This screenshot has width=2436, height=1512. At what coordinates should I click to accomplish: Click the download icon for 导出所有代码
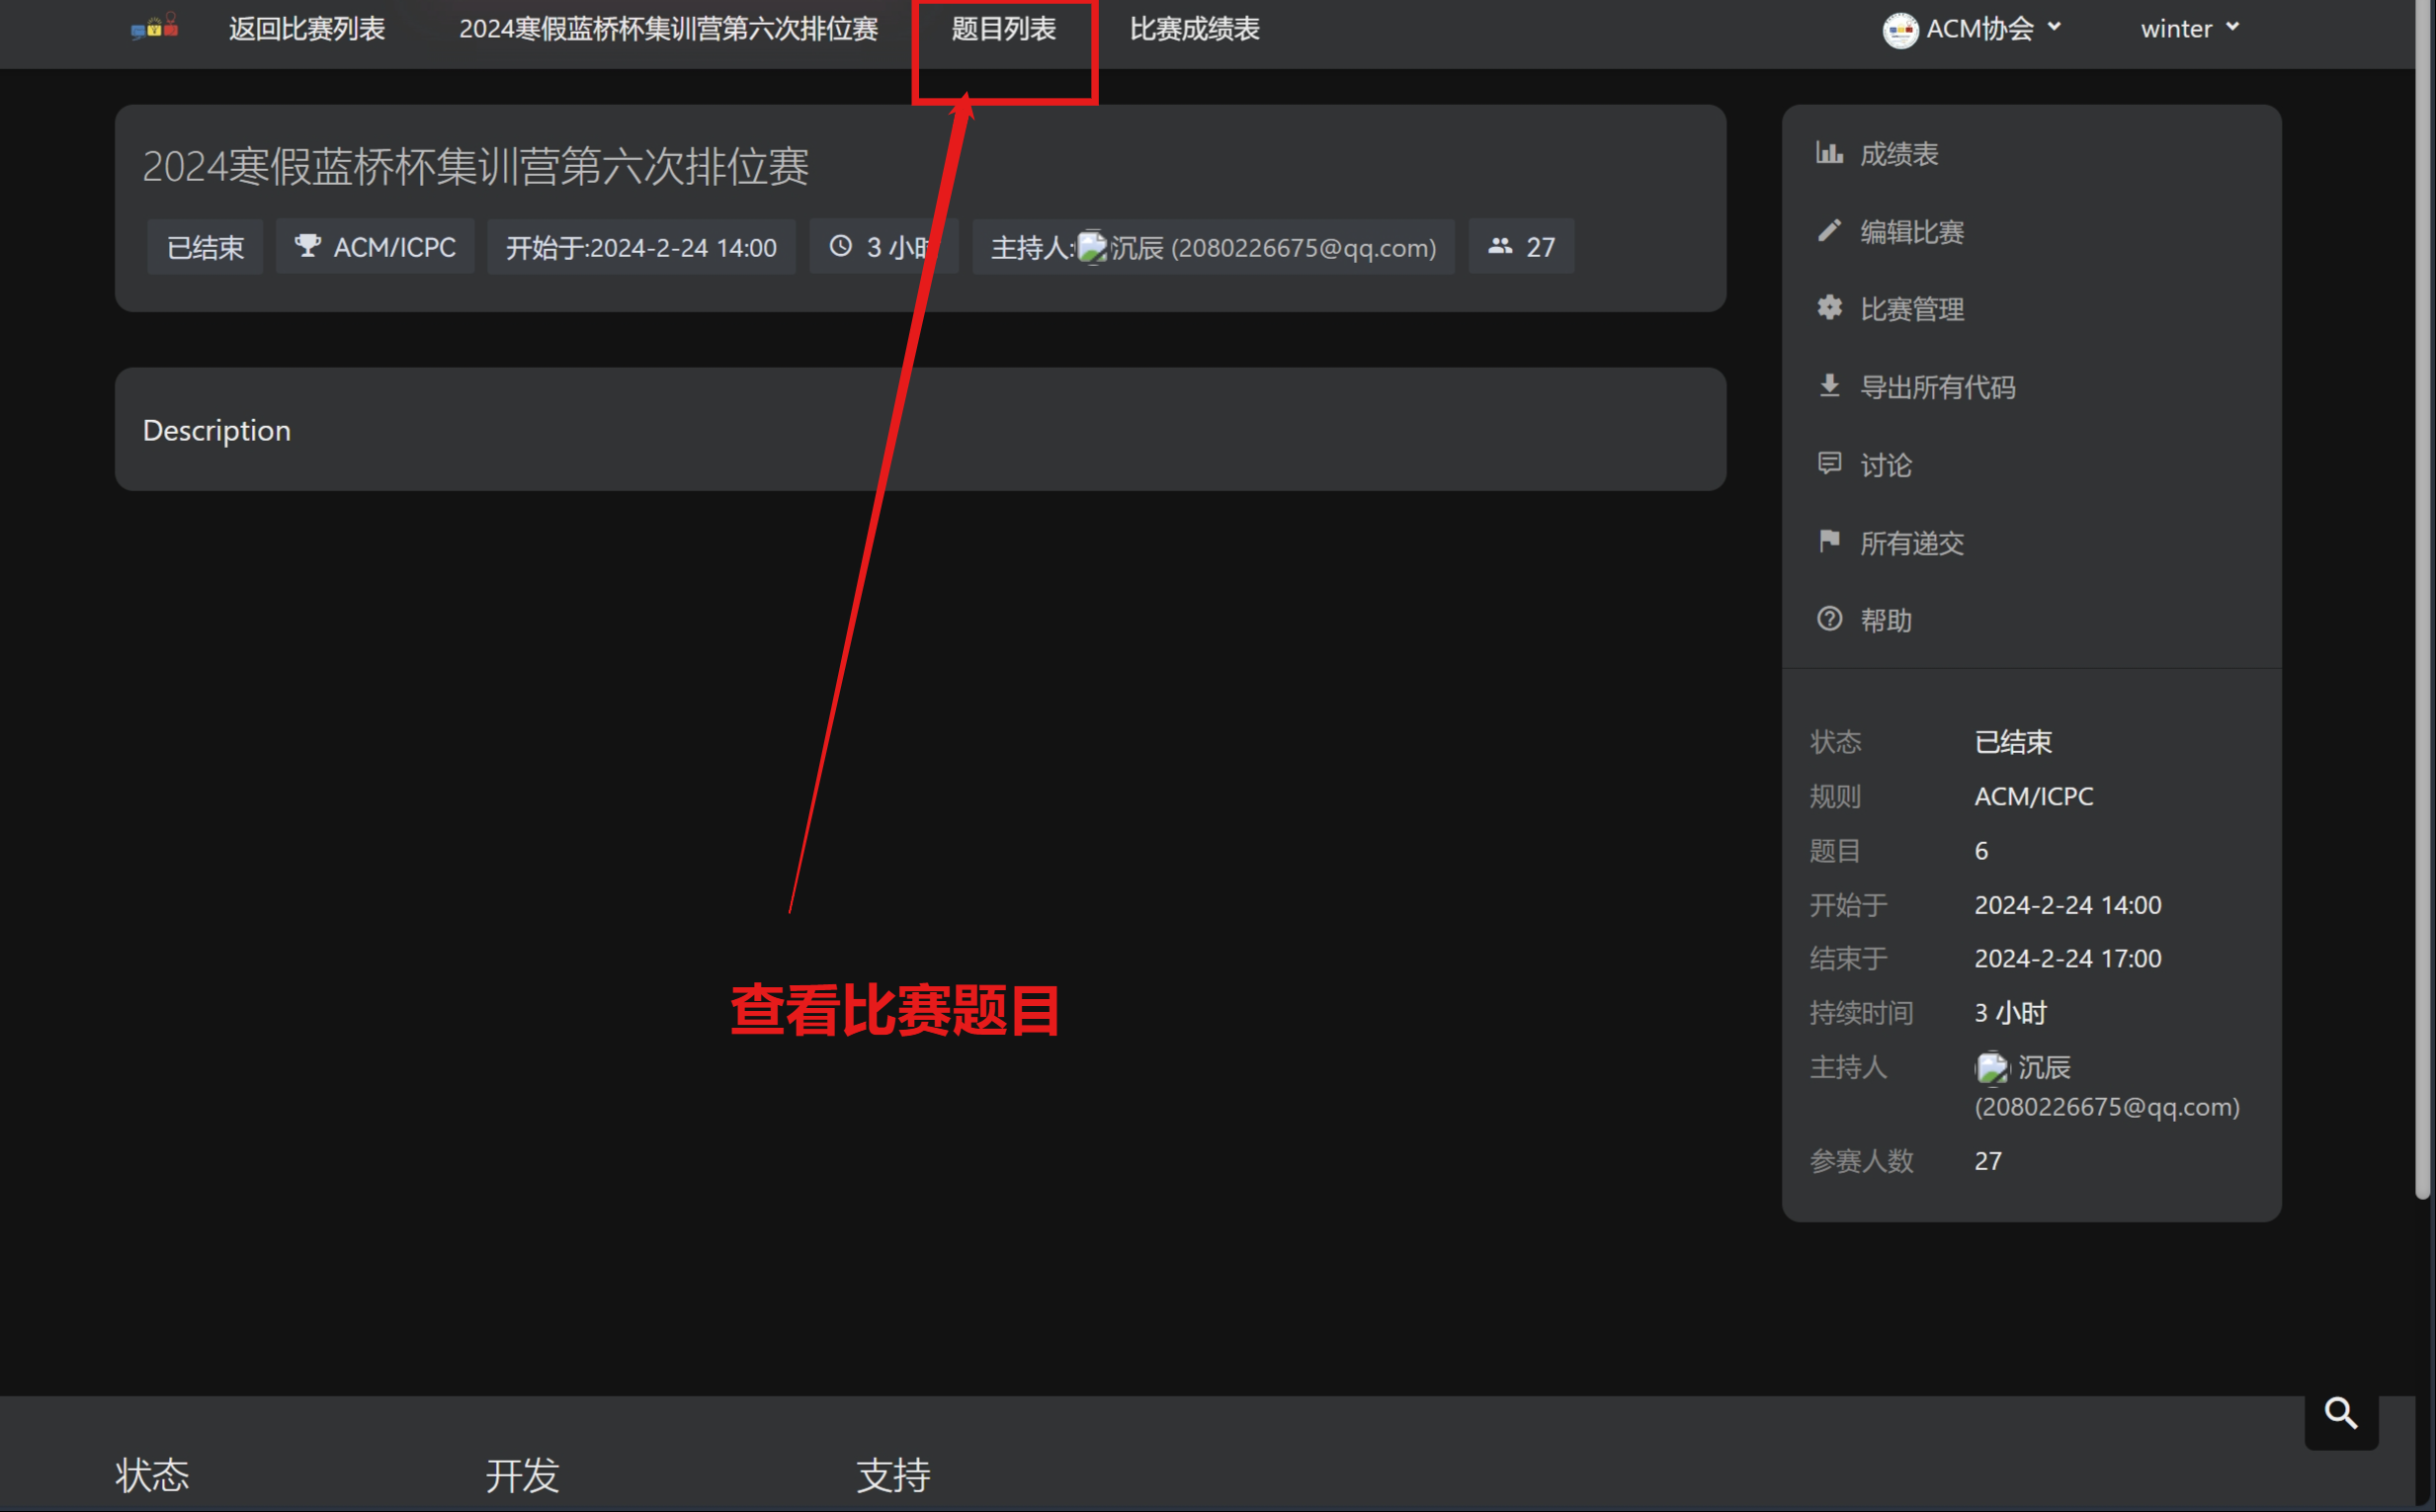click(x=1829, y=386)
